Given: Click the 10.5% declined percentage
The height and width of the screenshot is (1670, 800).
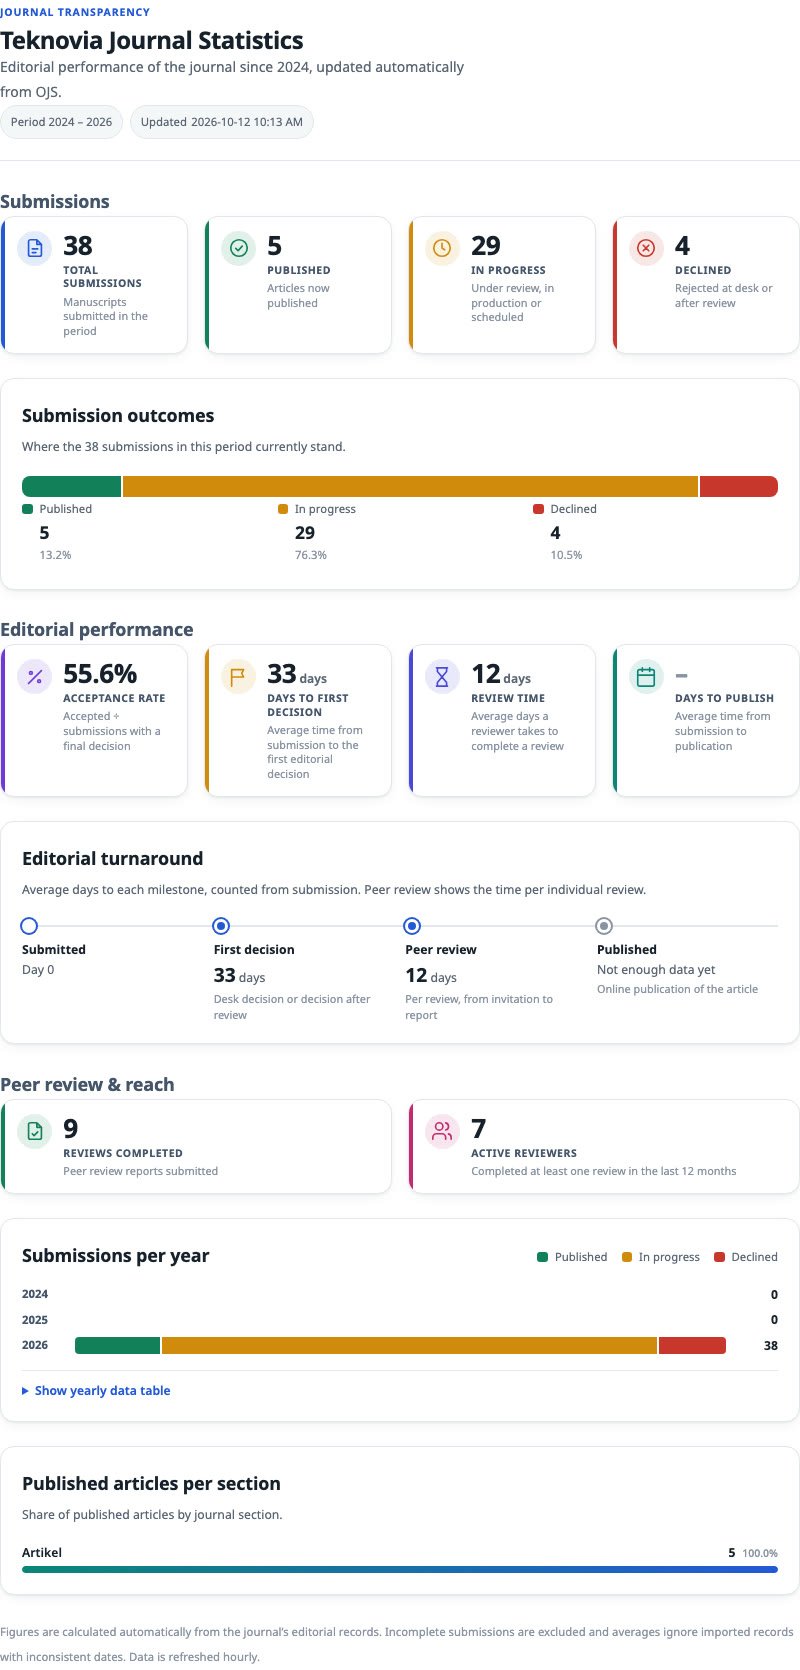Looking at the screenshot, I should (566, 555).
